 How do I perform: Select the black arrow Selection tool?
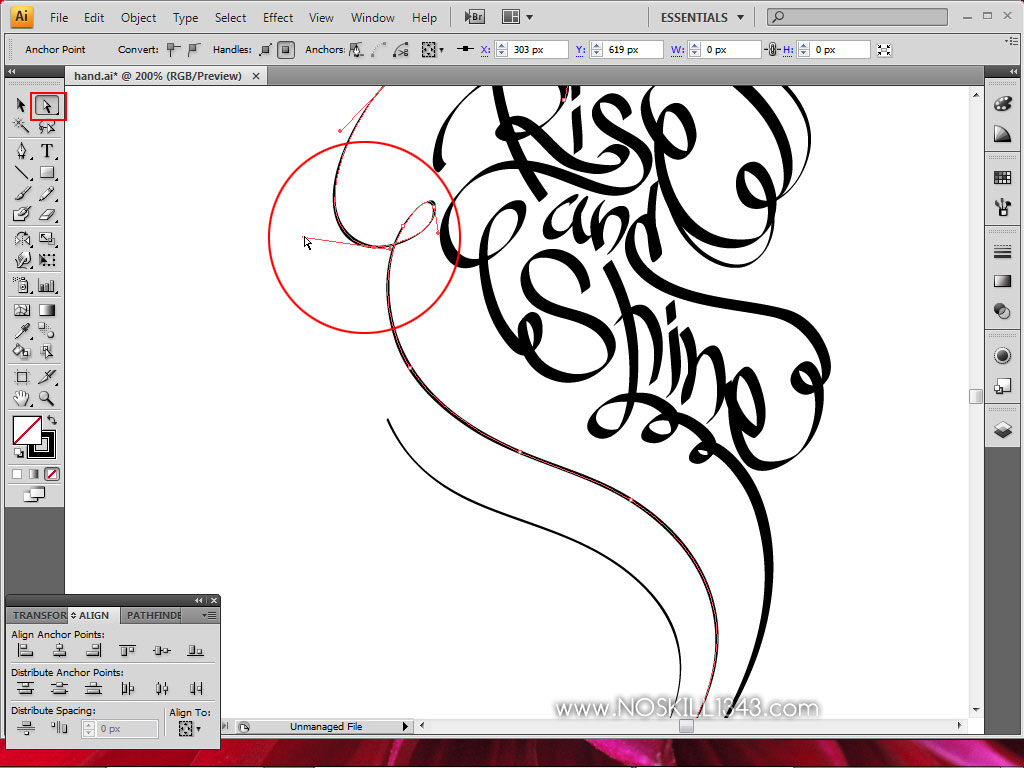(x=21, y=105)
